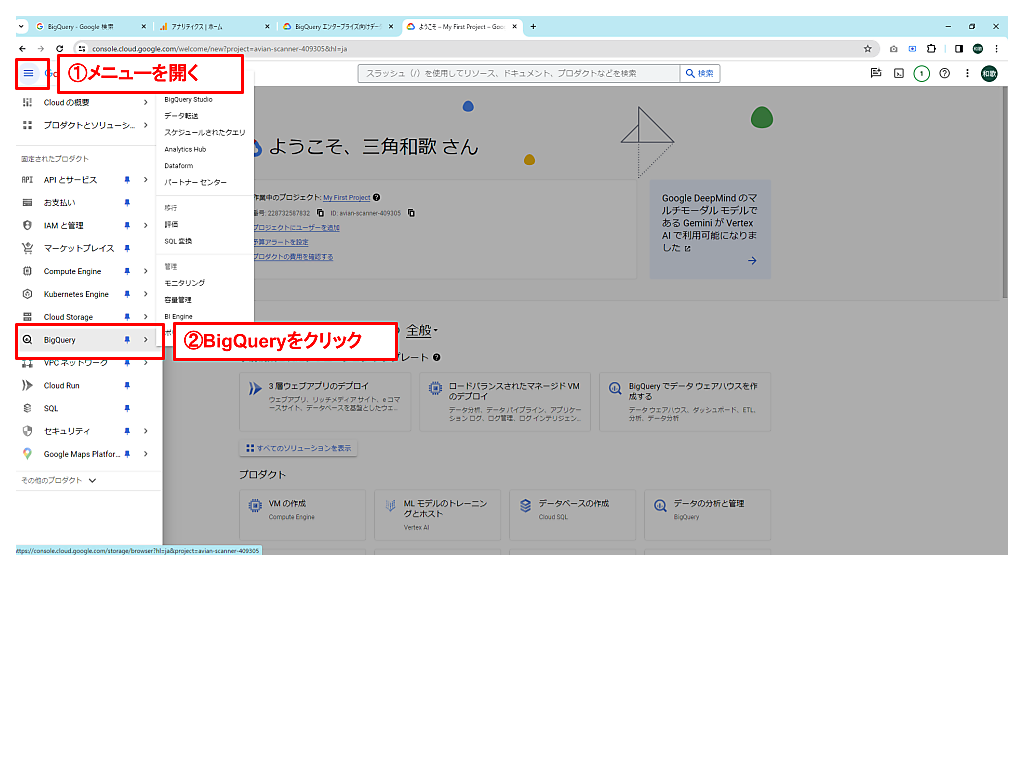The height and width of the screenshot is (768, 1024).
Task: Unpin Kubernetes Engine from sidebar
Action: pos(127,294)
